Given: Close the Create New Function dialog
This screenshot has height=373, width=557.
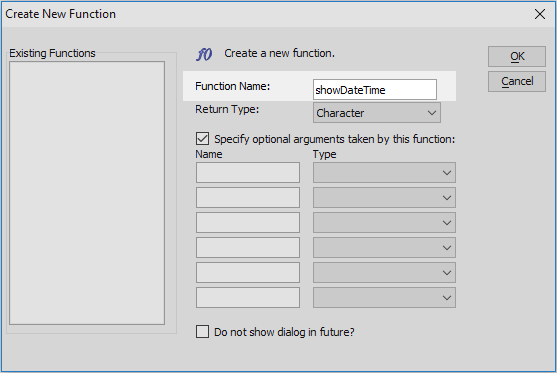Looking at the screenshot, I should [540, 14].
